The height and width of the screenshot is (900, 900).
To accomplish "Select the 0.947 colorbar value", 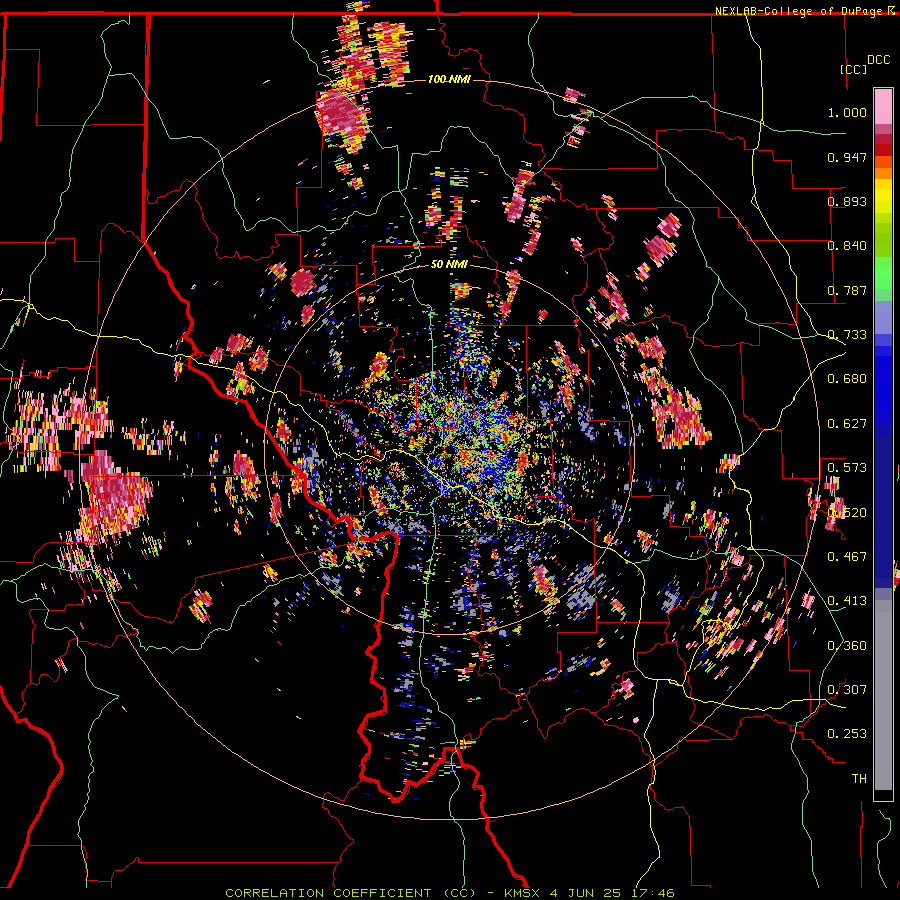I will coord(847,157).
